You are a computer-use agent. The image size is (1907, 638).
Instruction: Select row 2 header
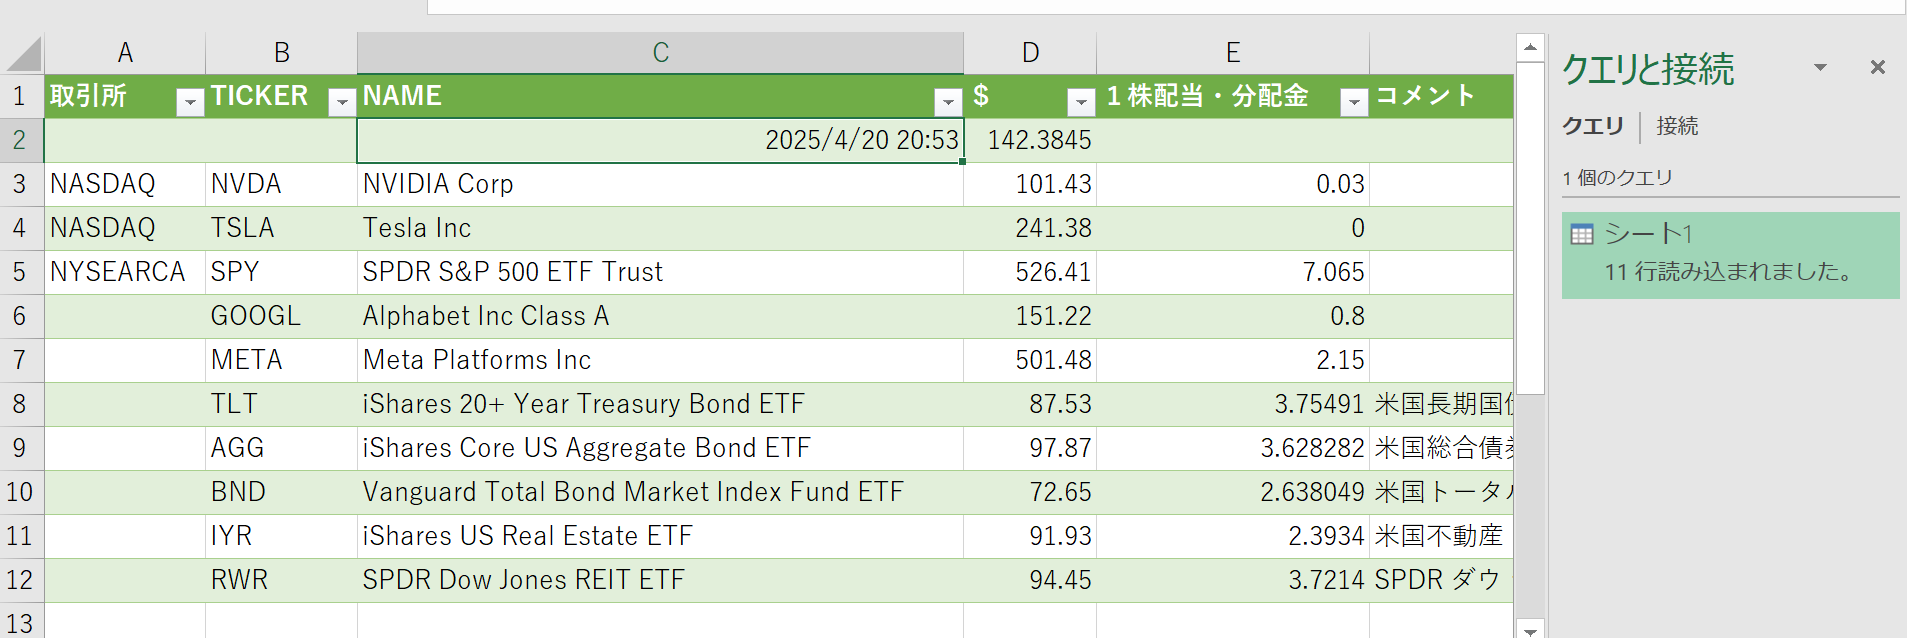[22, 140]
